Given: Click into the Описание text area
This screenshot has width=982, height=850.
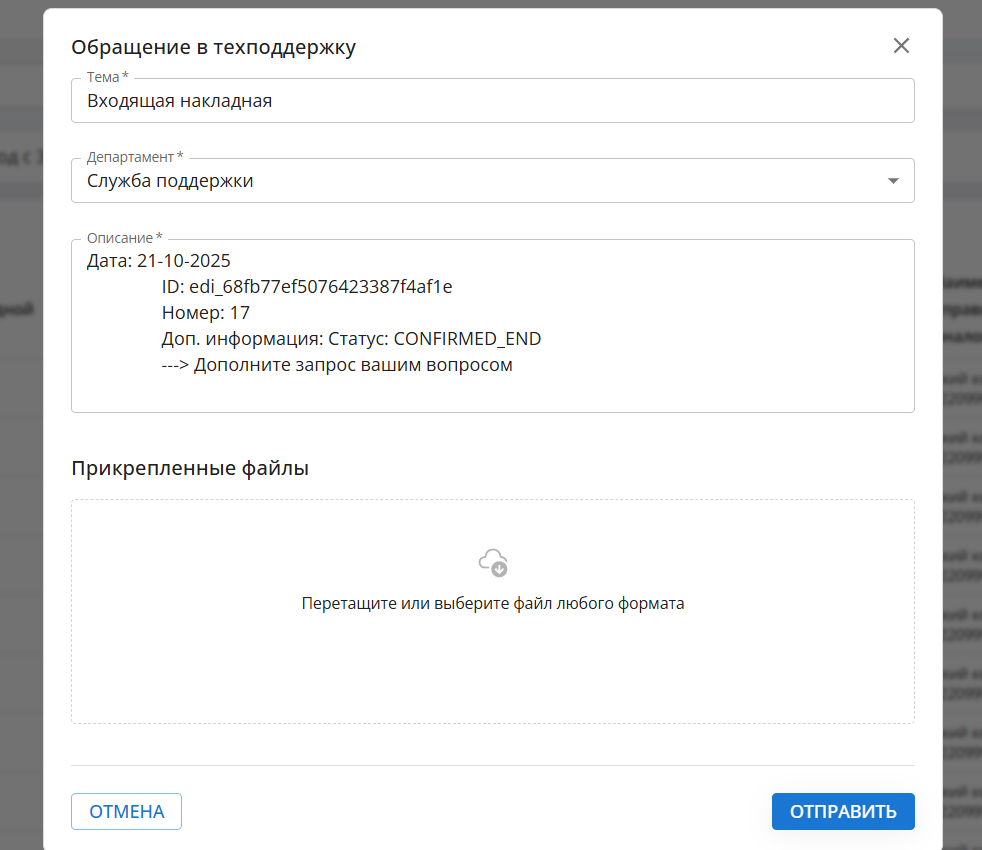Looking at the screenshot, I should tap(700, 390).
